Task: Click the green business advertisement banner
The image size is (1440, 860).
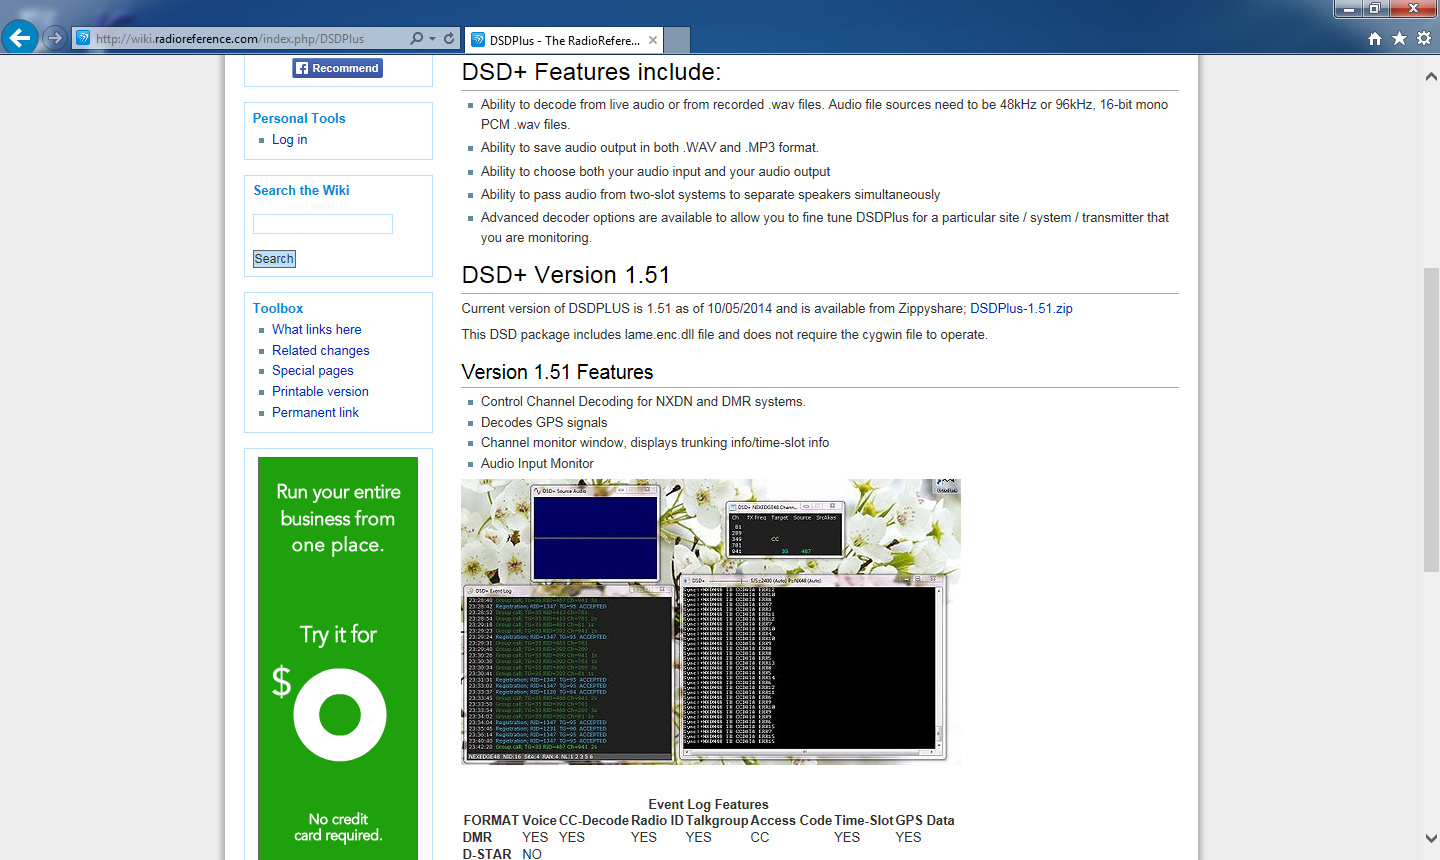Action: (x=338, y=658)
